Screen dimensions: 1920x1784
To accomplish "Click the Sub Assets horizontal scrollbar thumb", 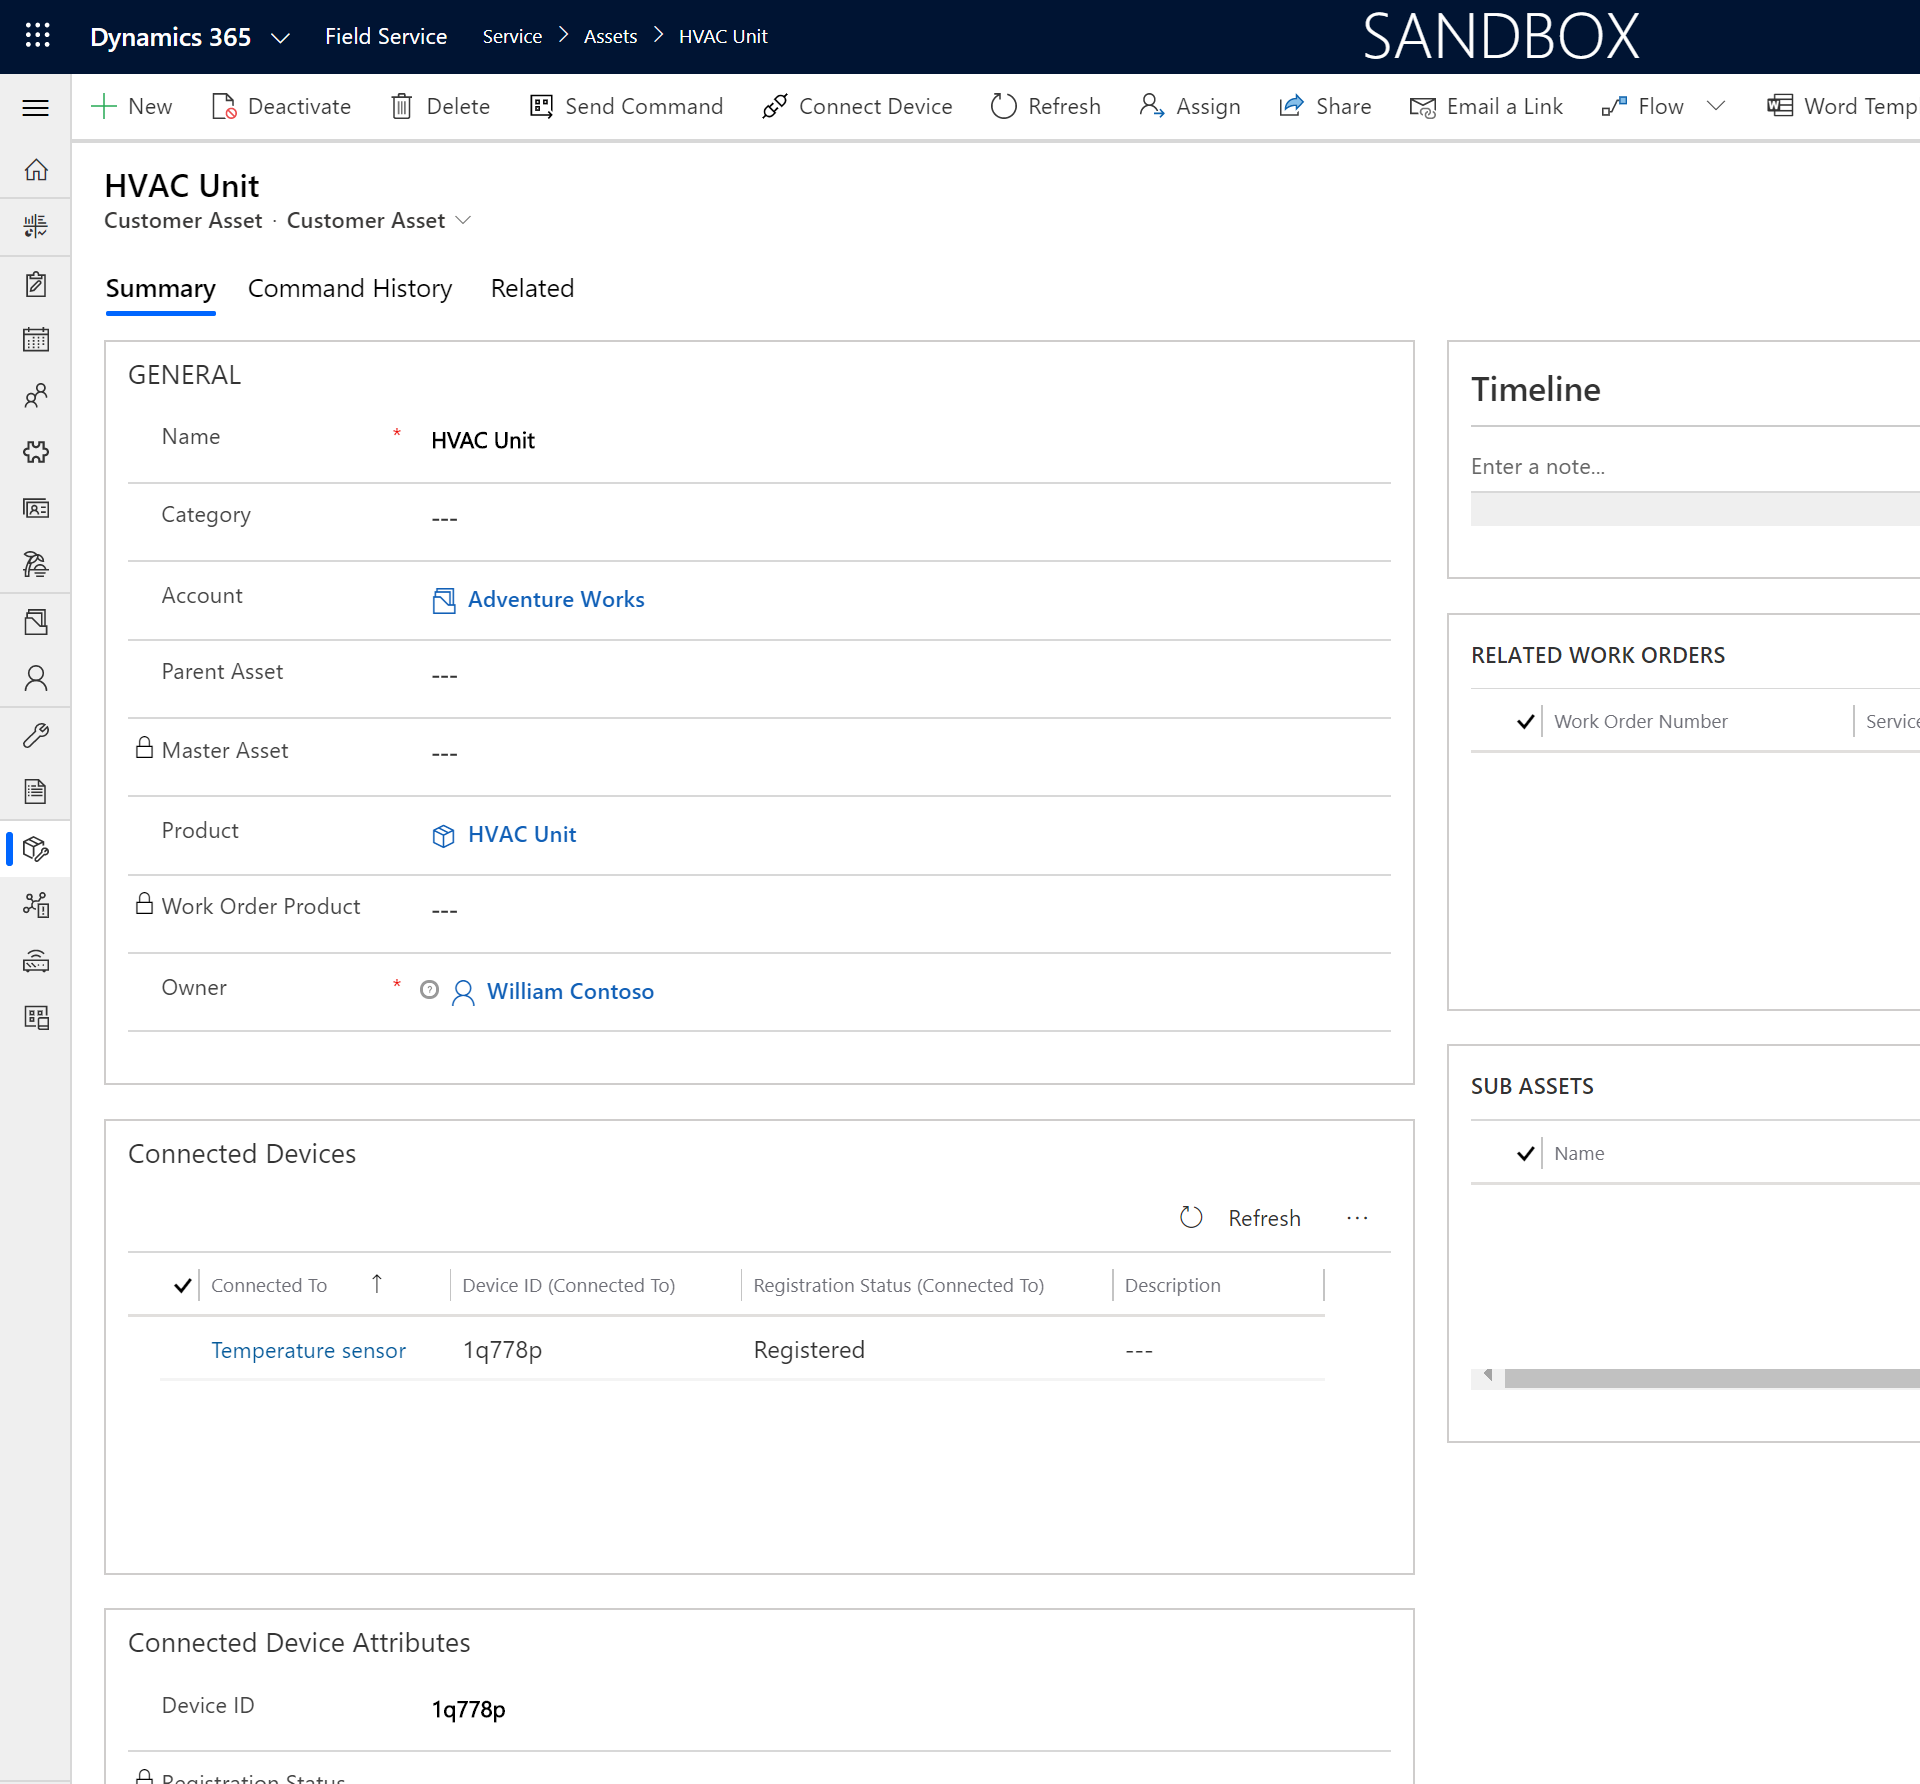I will click(x=1712, y=1378).
